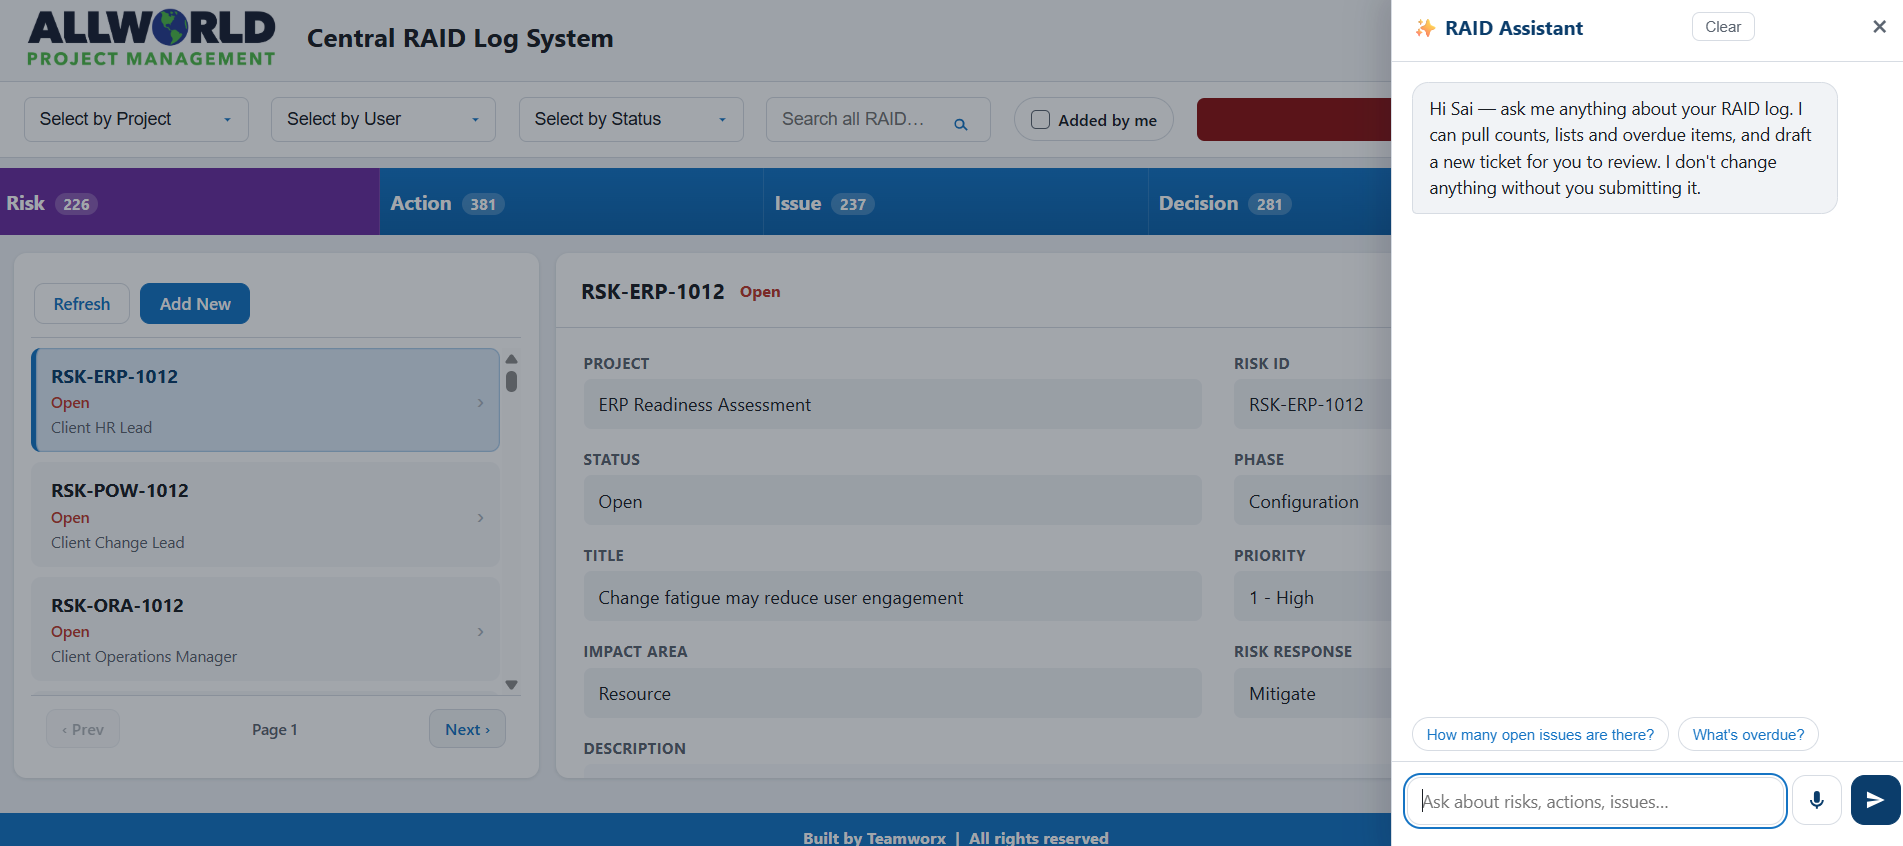This screenshot has height=846, width=1903.
Task: Click the Prev page button
Action: [x=83, y=729]
